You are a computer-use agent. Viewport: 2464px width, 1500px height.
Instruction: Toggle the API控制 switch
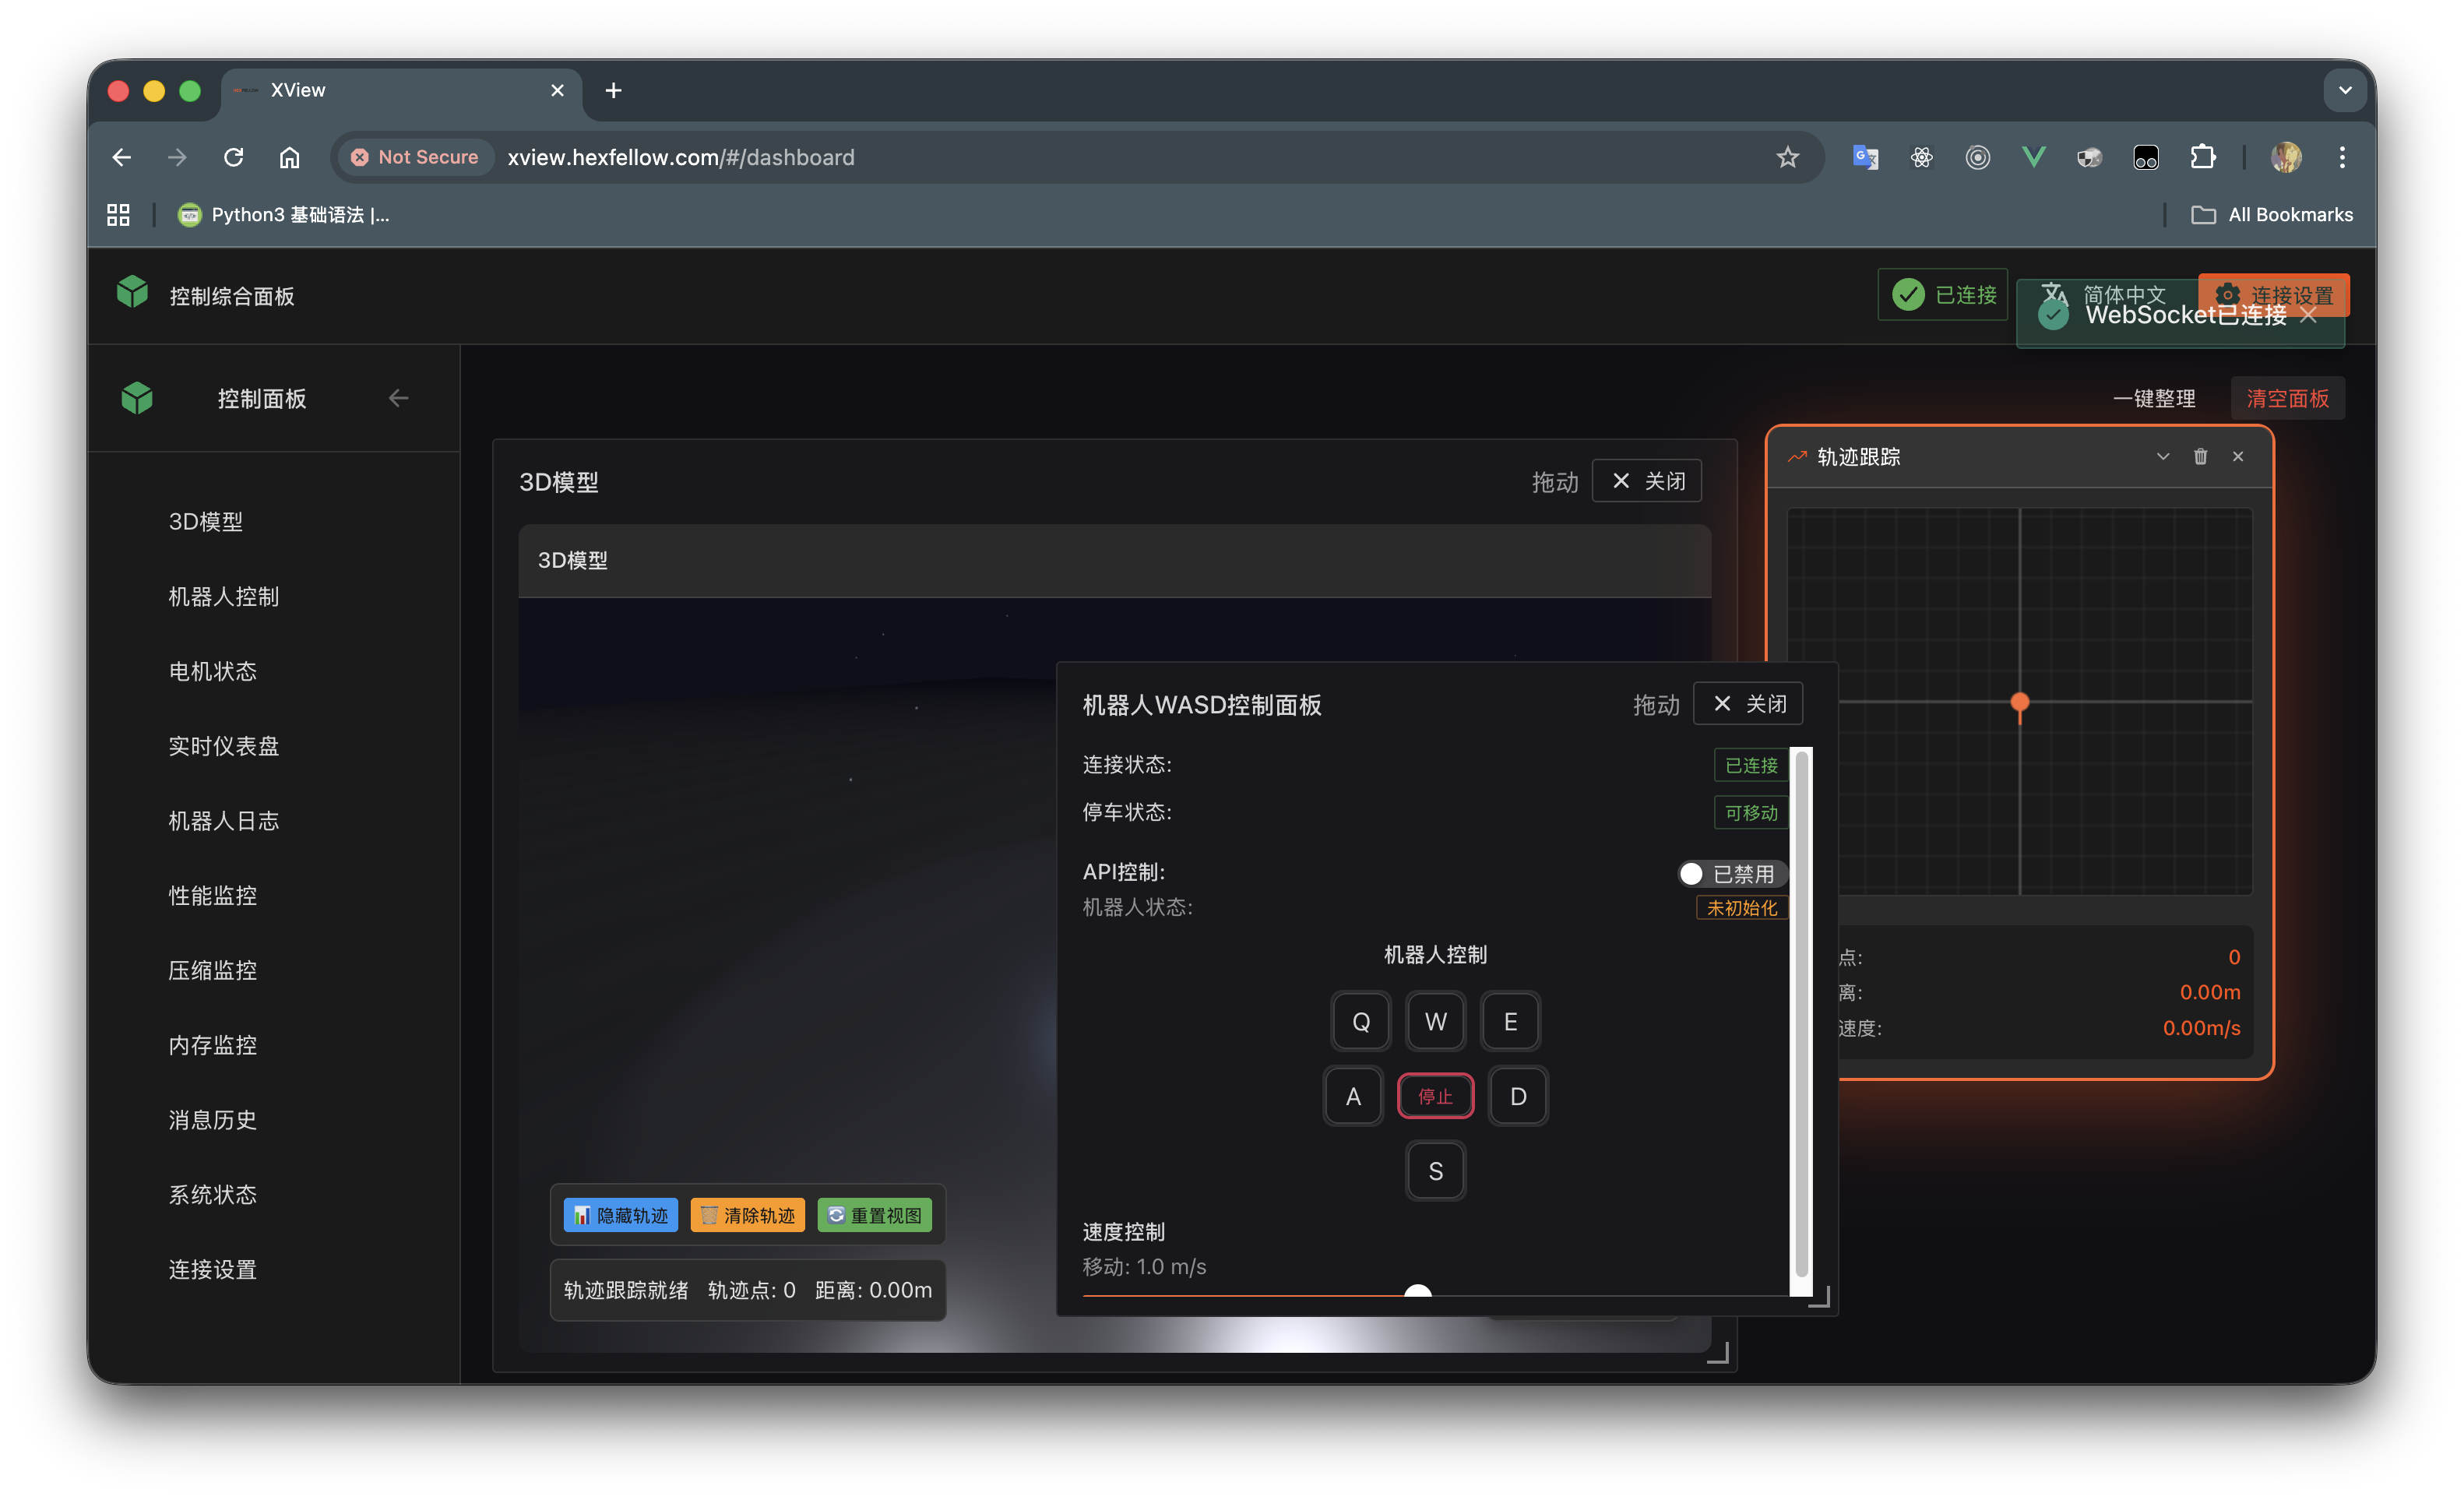click(1731, 874)
